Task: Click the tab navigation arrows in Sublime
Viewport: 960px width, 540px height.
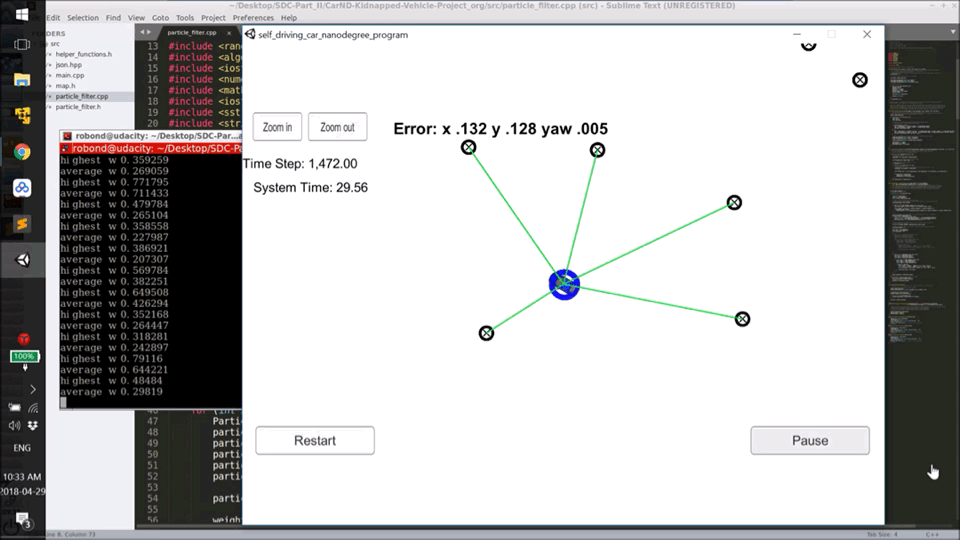Action: (145, 32)
